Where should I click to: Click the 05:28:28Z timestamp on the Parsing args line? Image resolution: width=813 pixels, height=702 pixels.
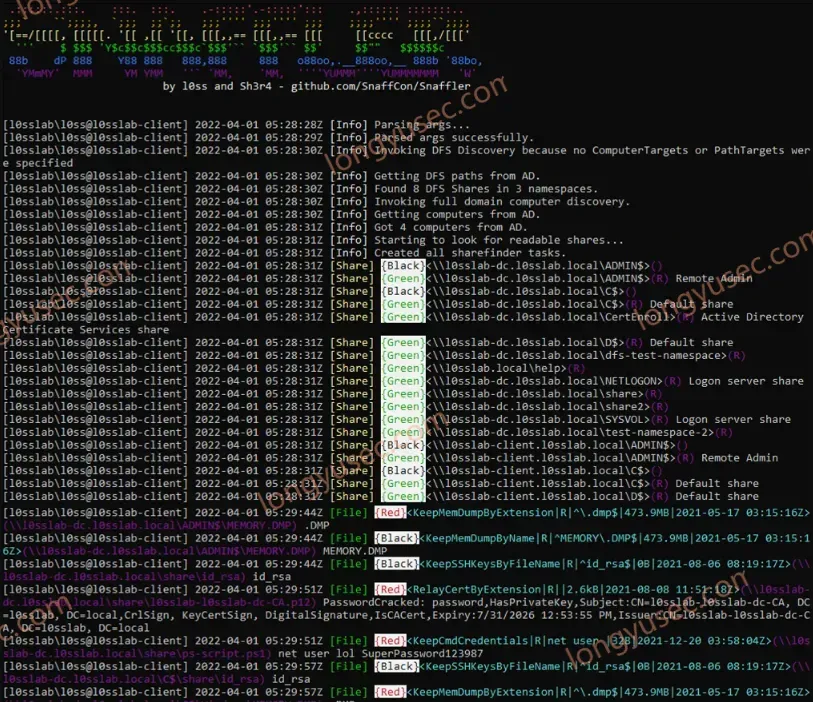pyautogui.click(x=294, y=125)
